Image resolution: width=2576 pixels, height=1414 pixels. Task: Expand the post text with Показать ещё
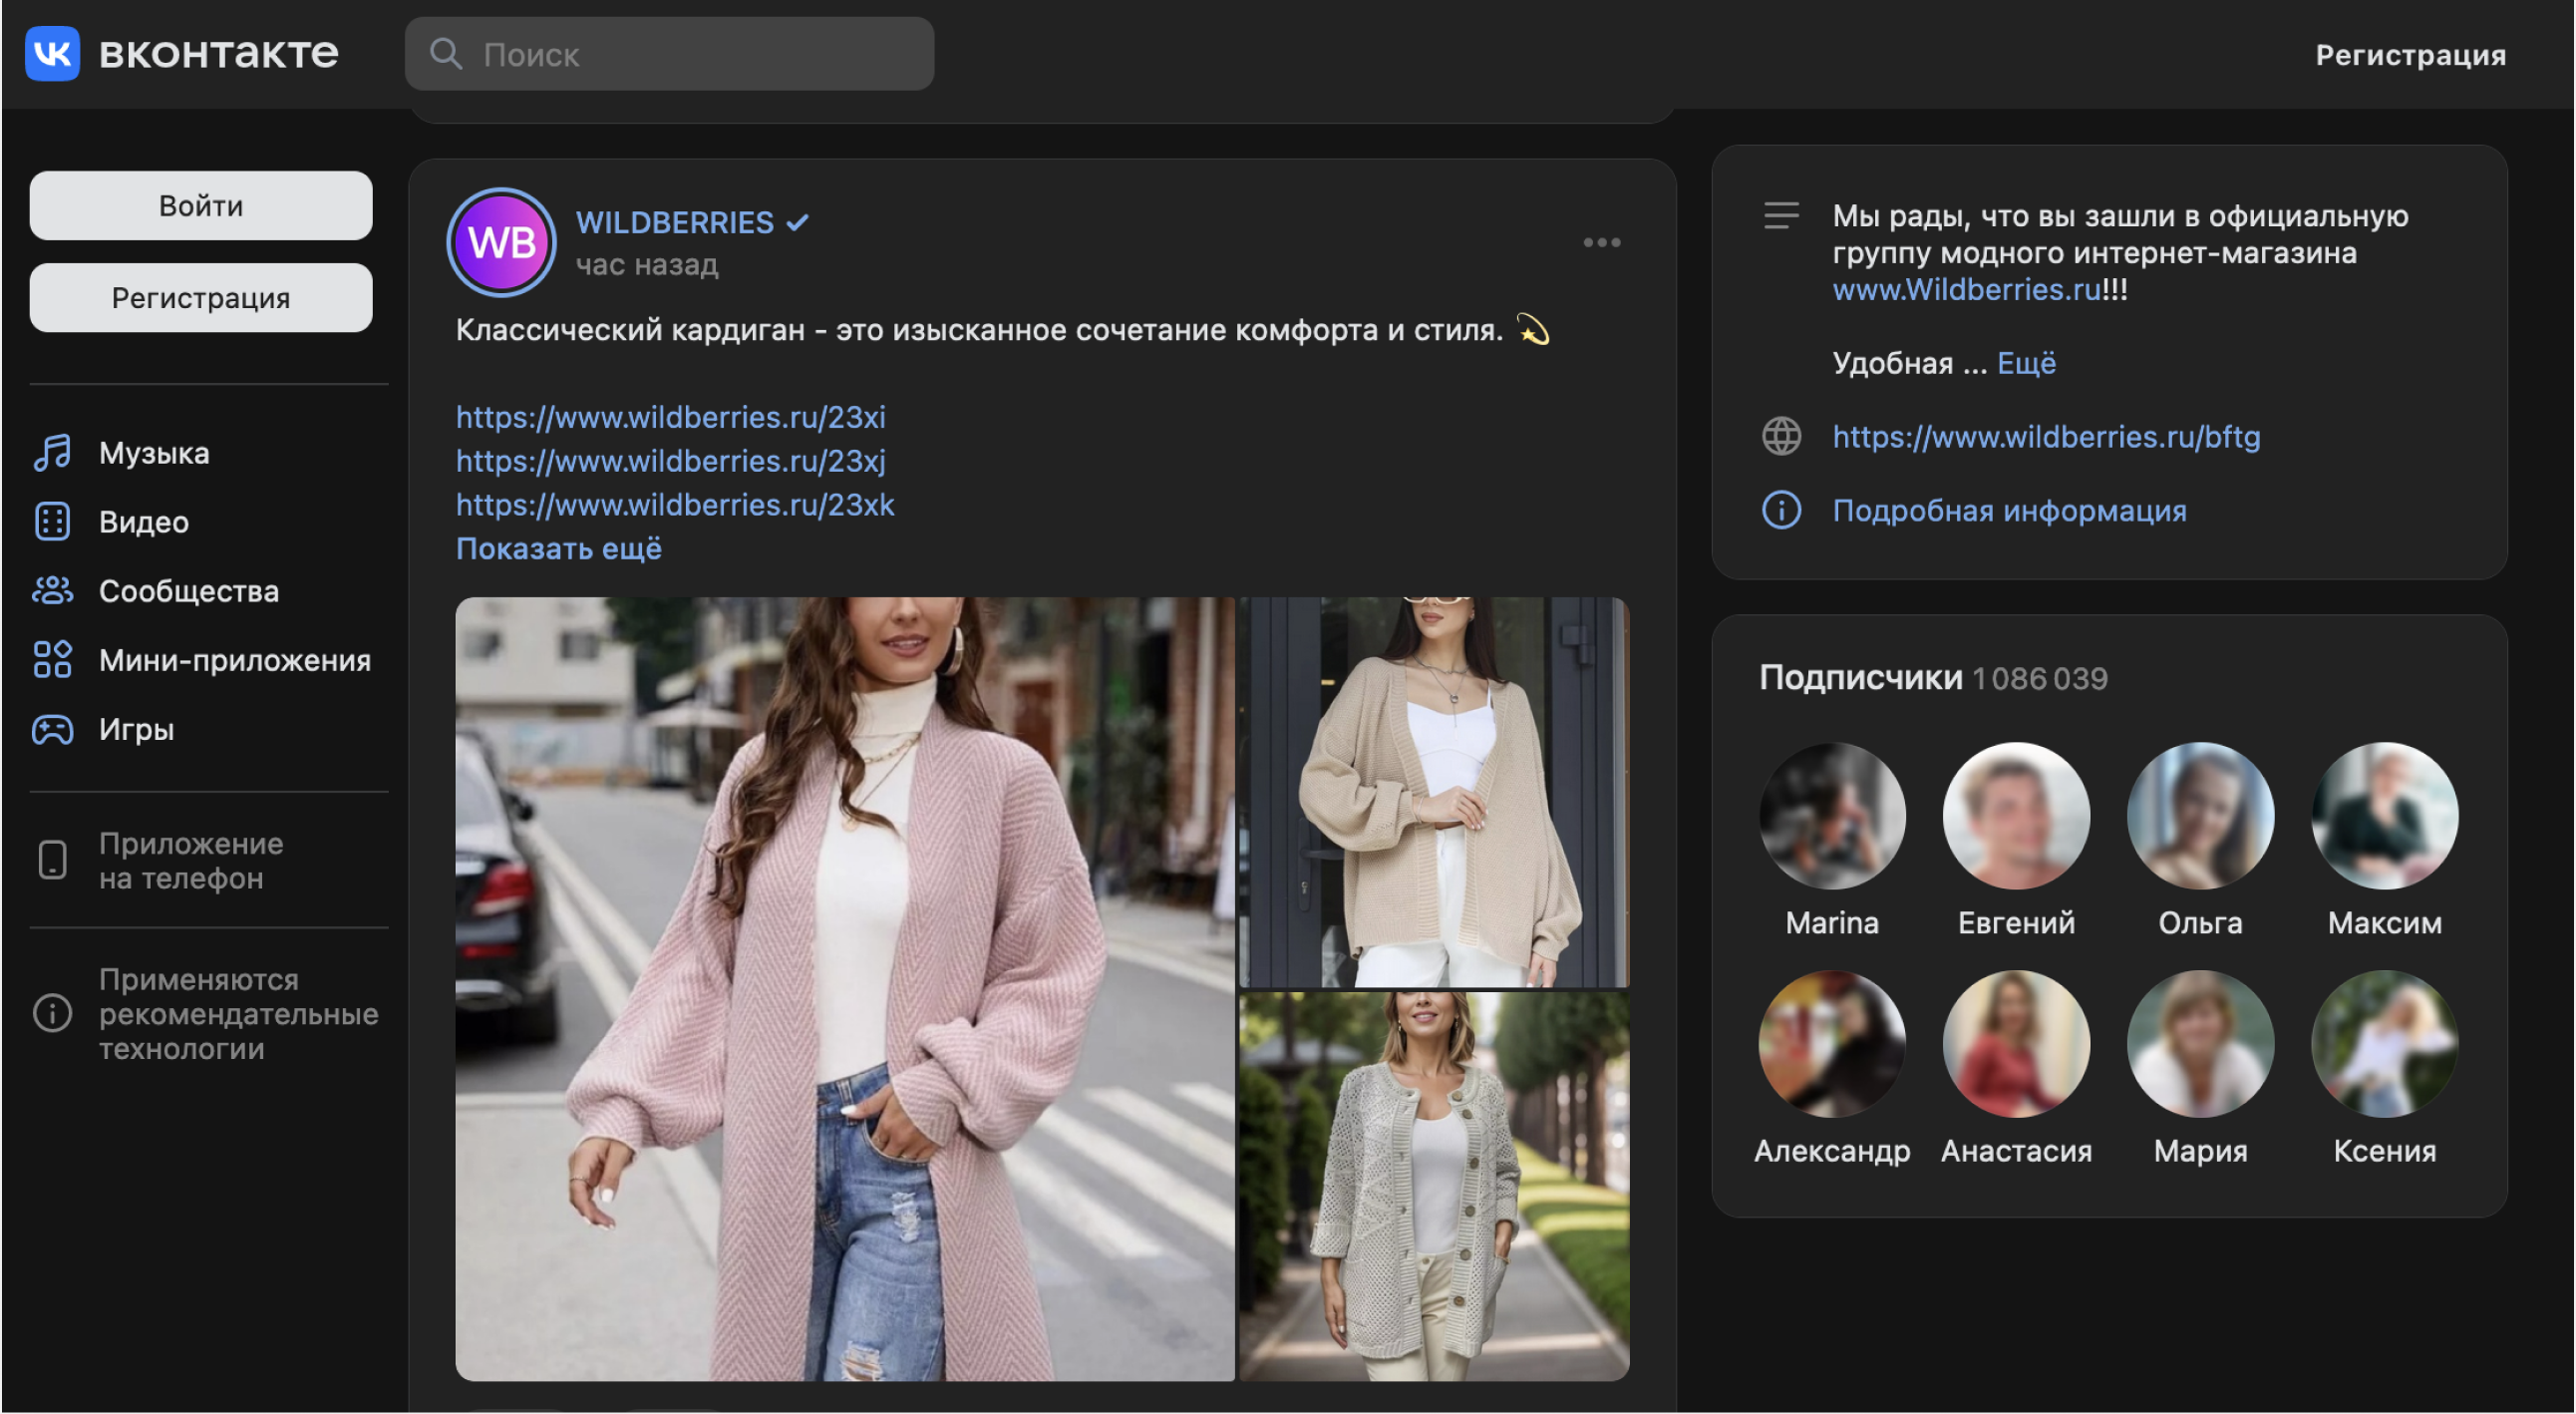558,549
